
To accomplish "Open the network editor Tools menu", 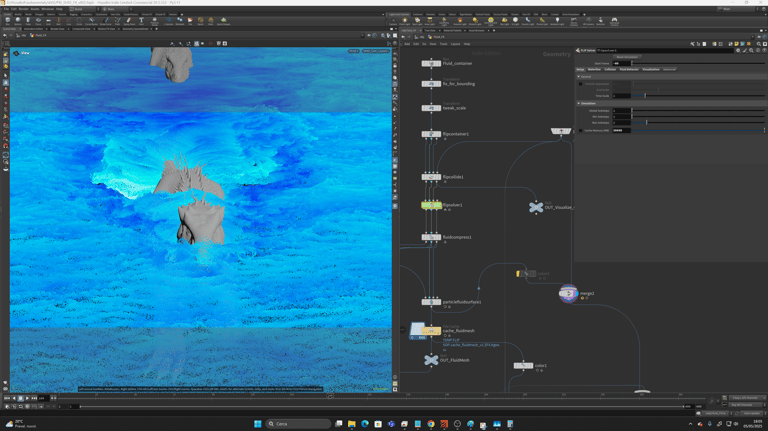I will coord(443,44).
